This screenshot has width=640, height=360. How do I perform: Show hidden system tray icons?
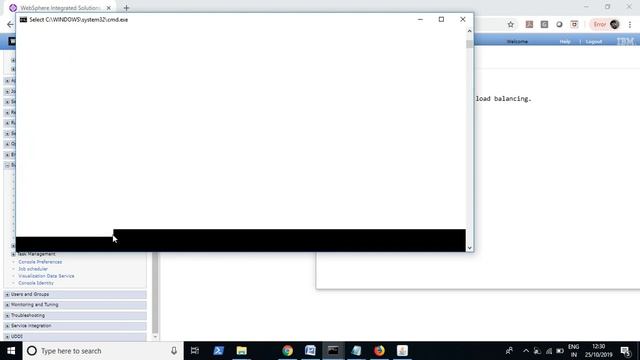526,351
